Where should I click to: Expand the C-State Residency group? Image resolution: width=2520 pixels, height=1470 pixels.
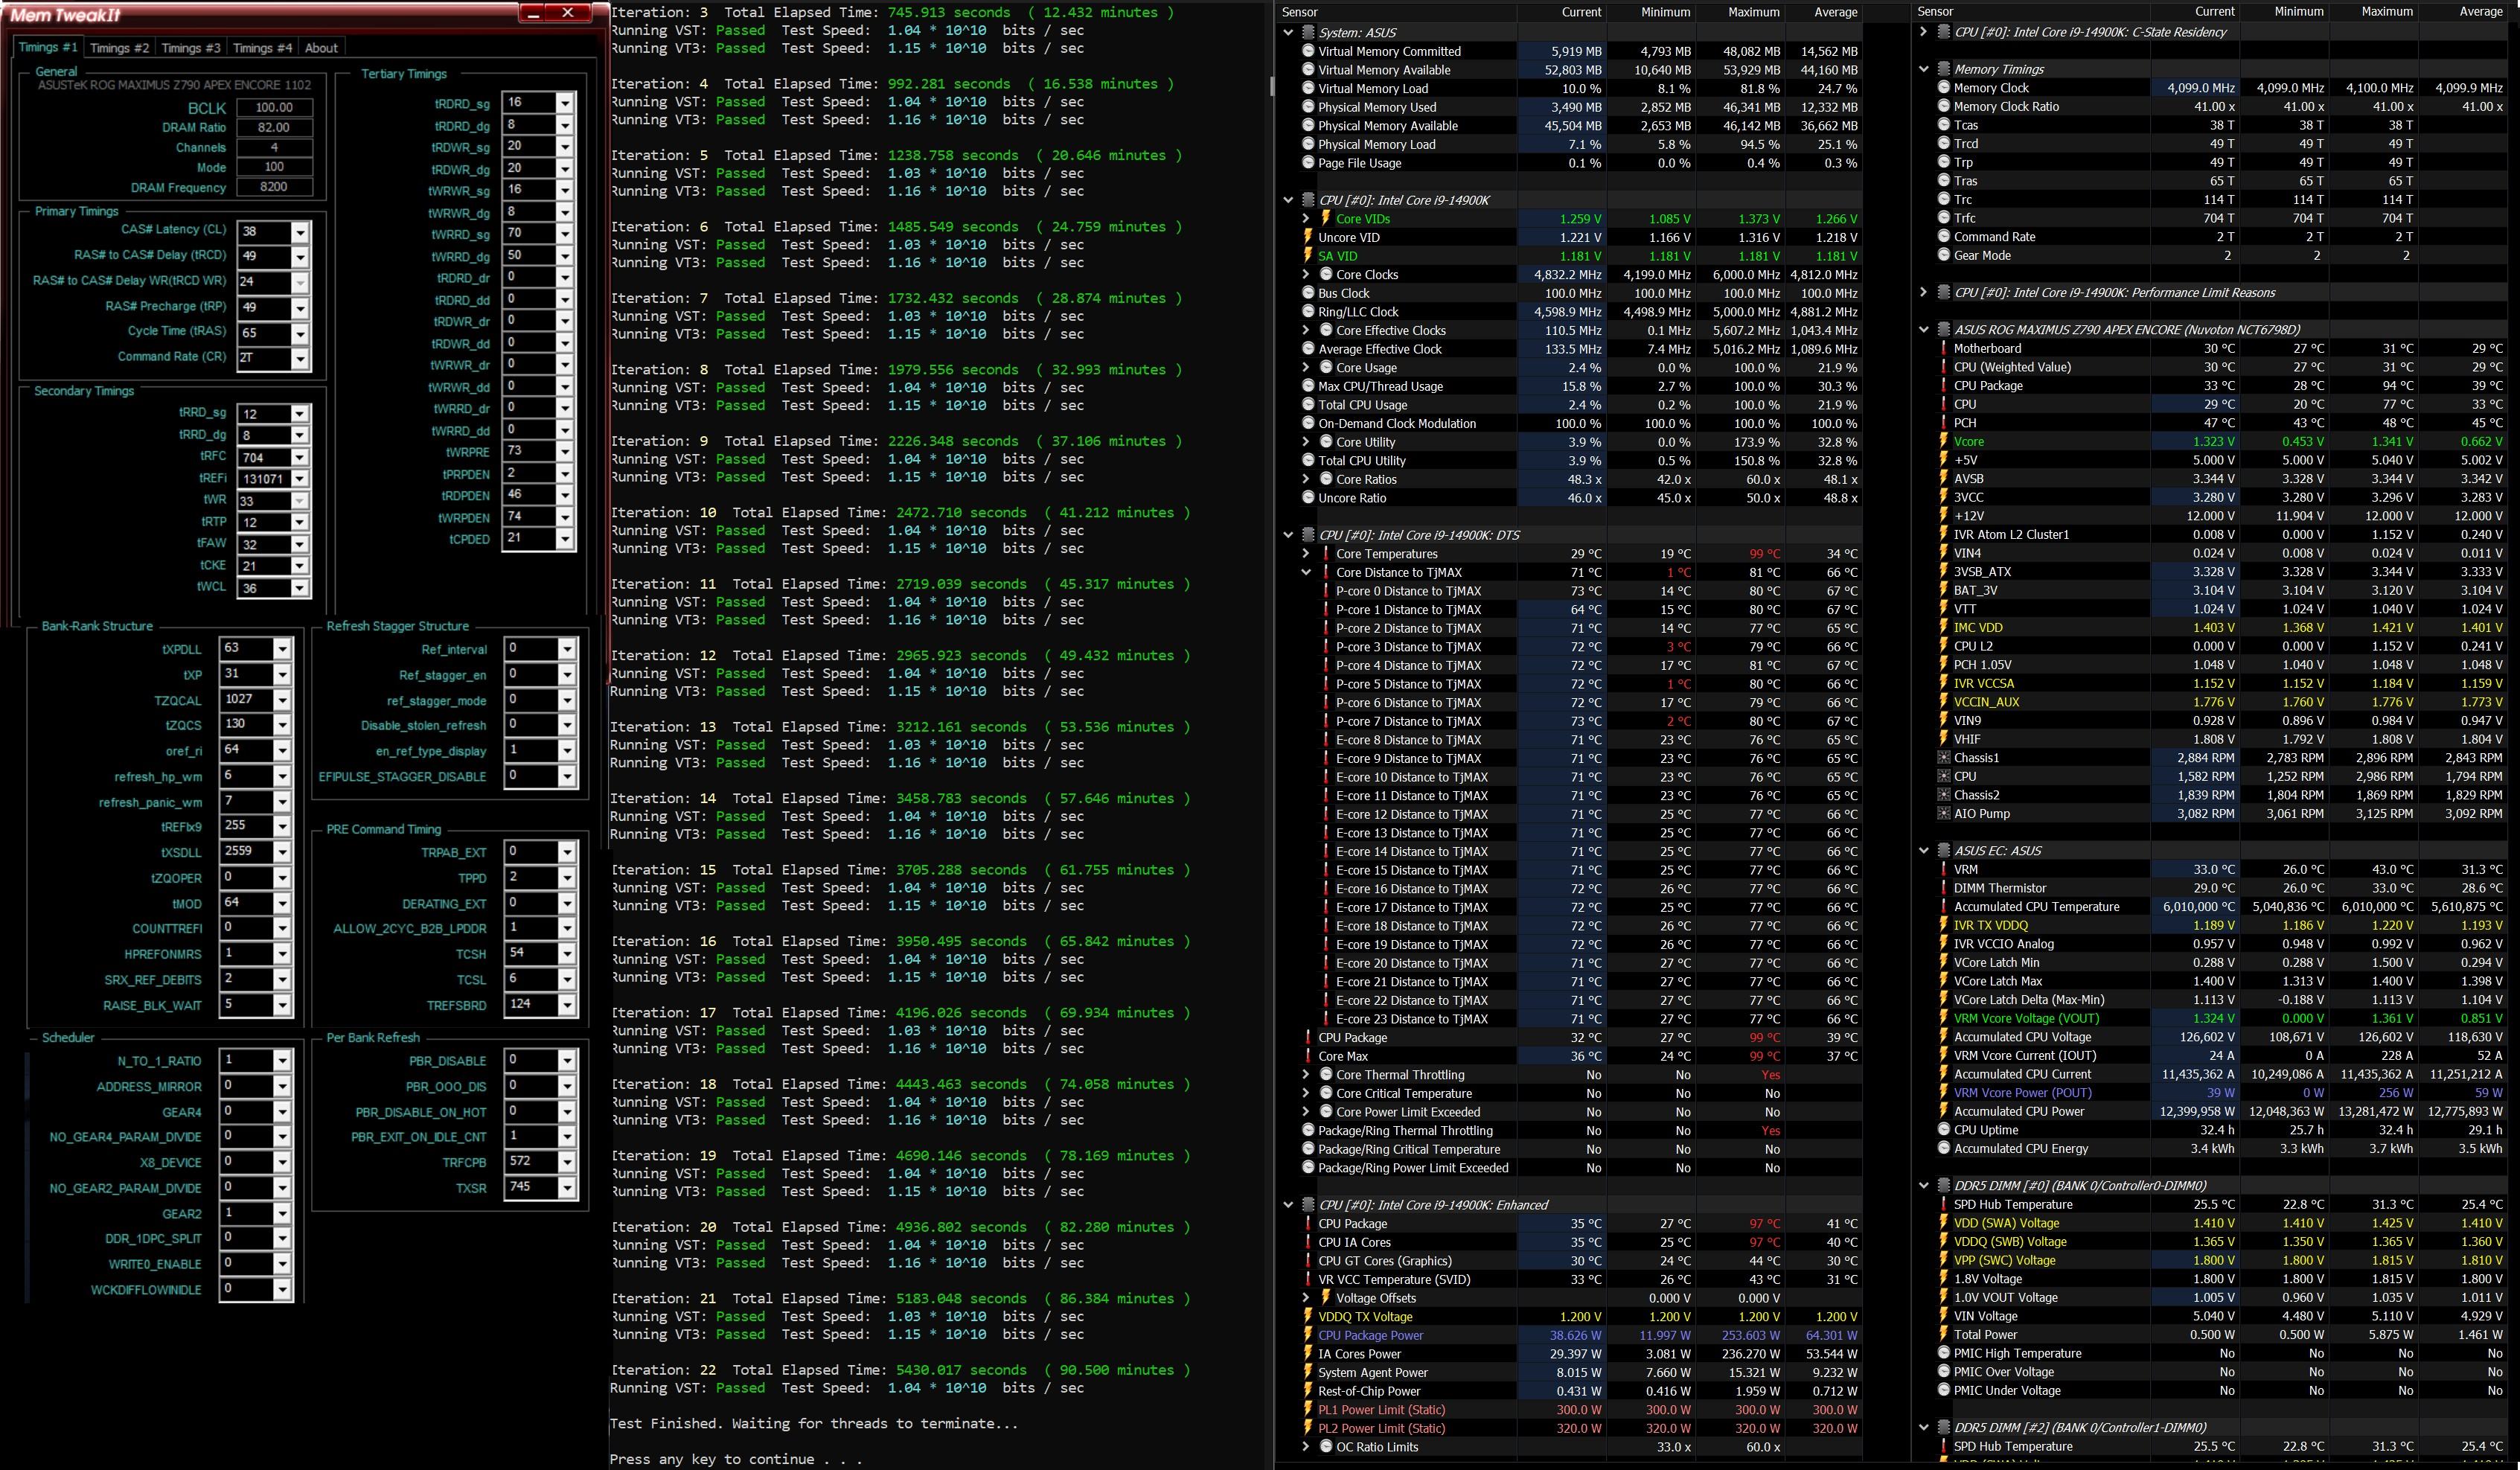click(1923, 32)
